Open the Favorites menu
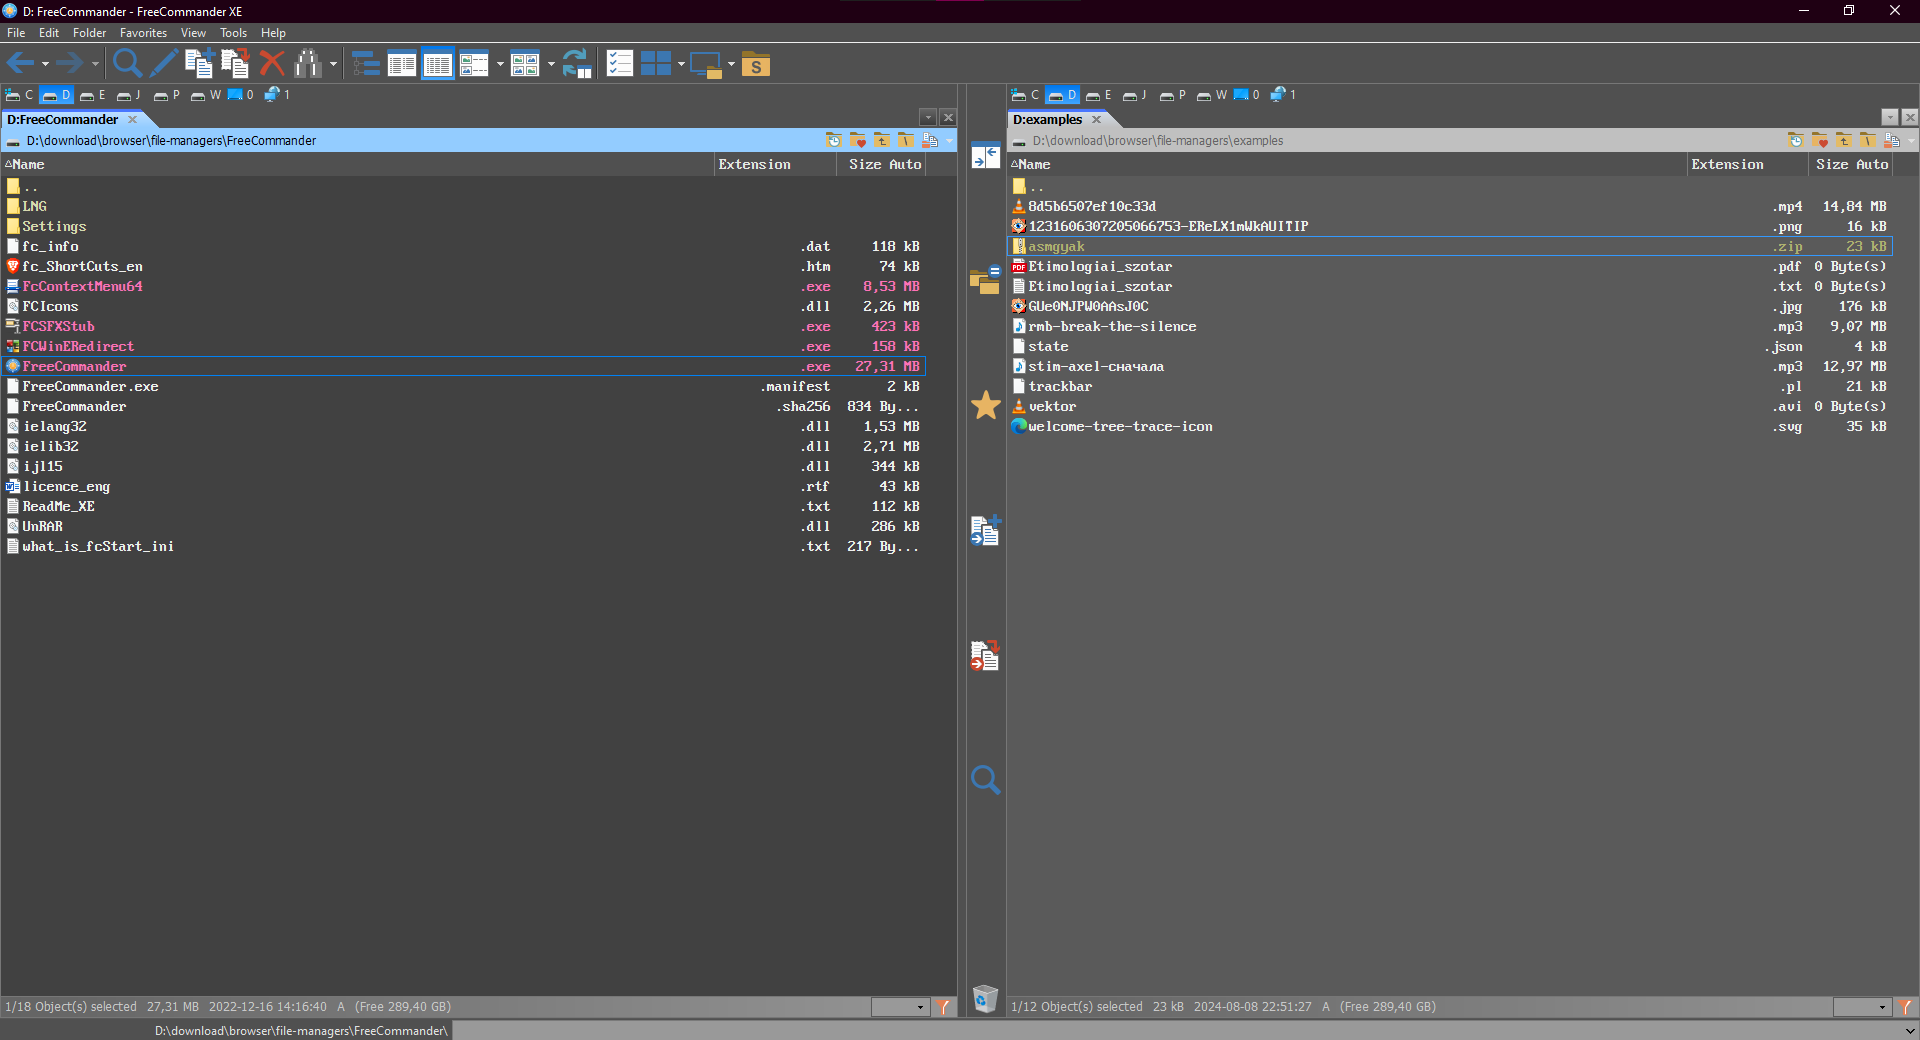Screen dimensions: 1920x1040 (143, 33)
